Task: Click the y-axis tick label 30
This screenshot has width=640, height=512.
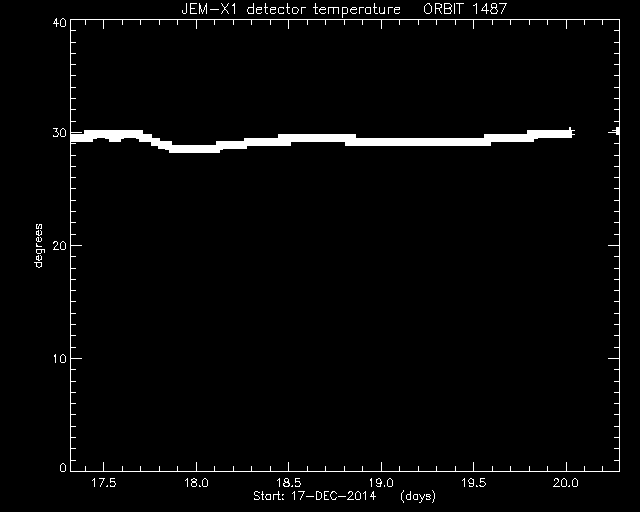Action: point(60,133)
